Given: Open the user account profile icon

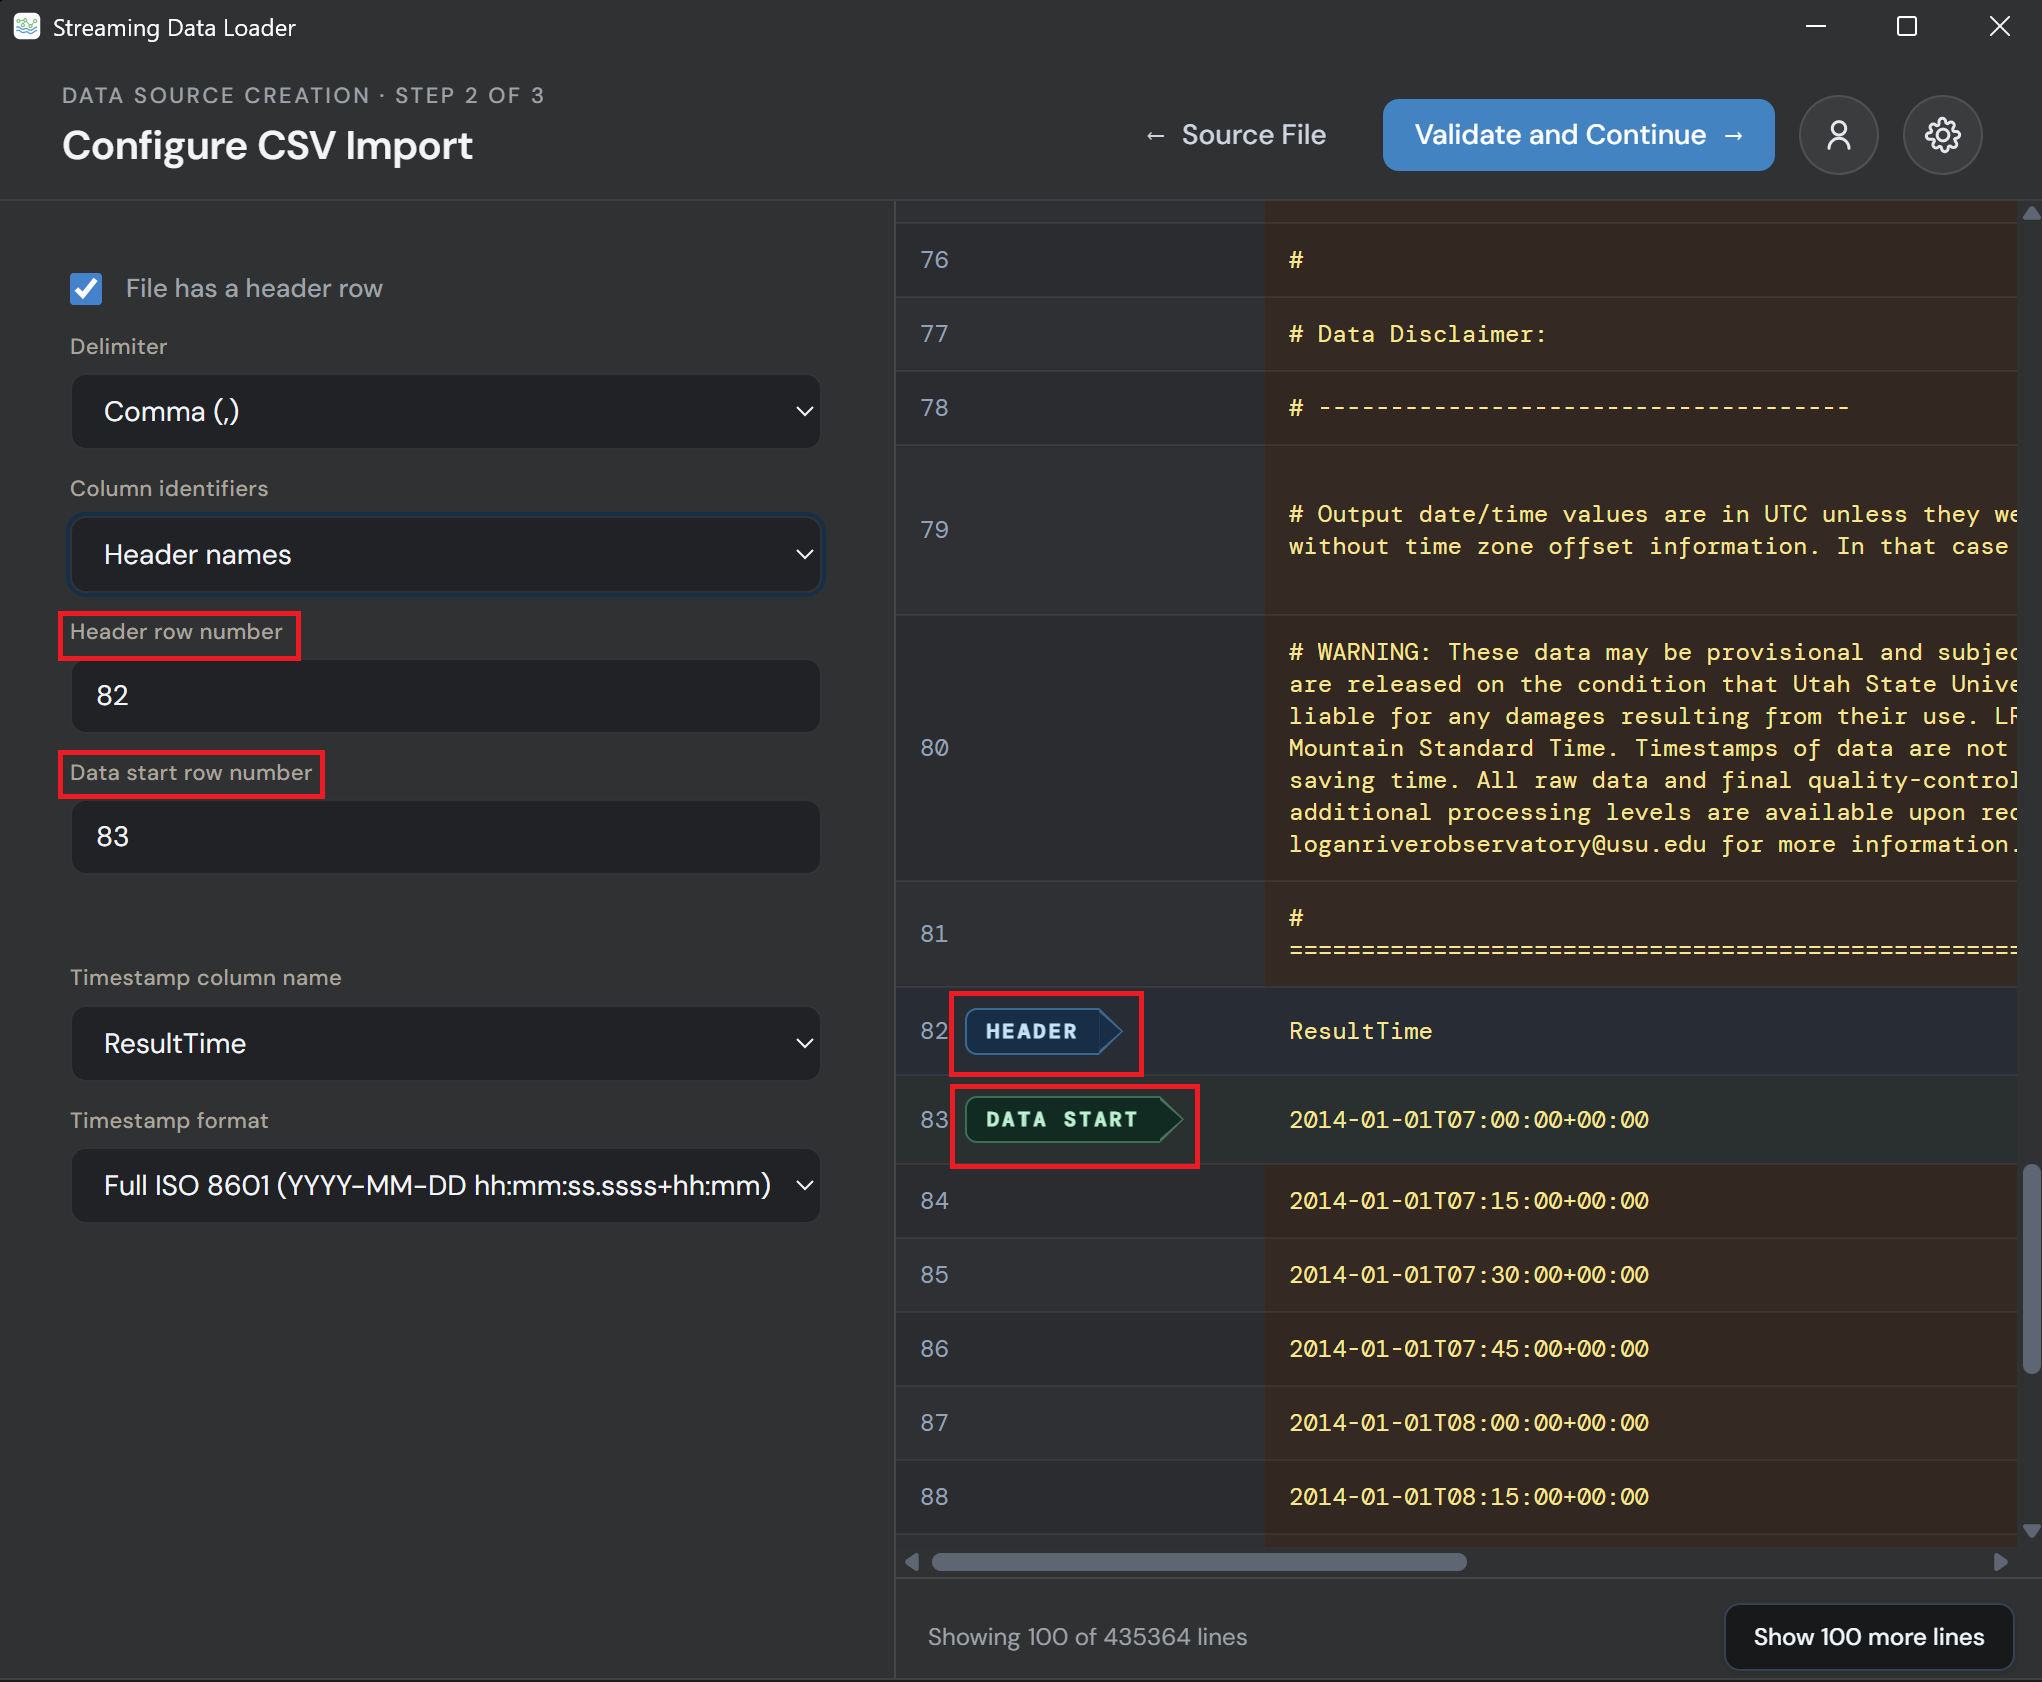Looking at the screenshot, I should (1838, 135).
